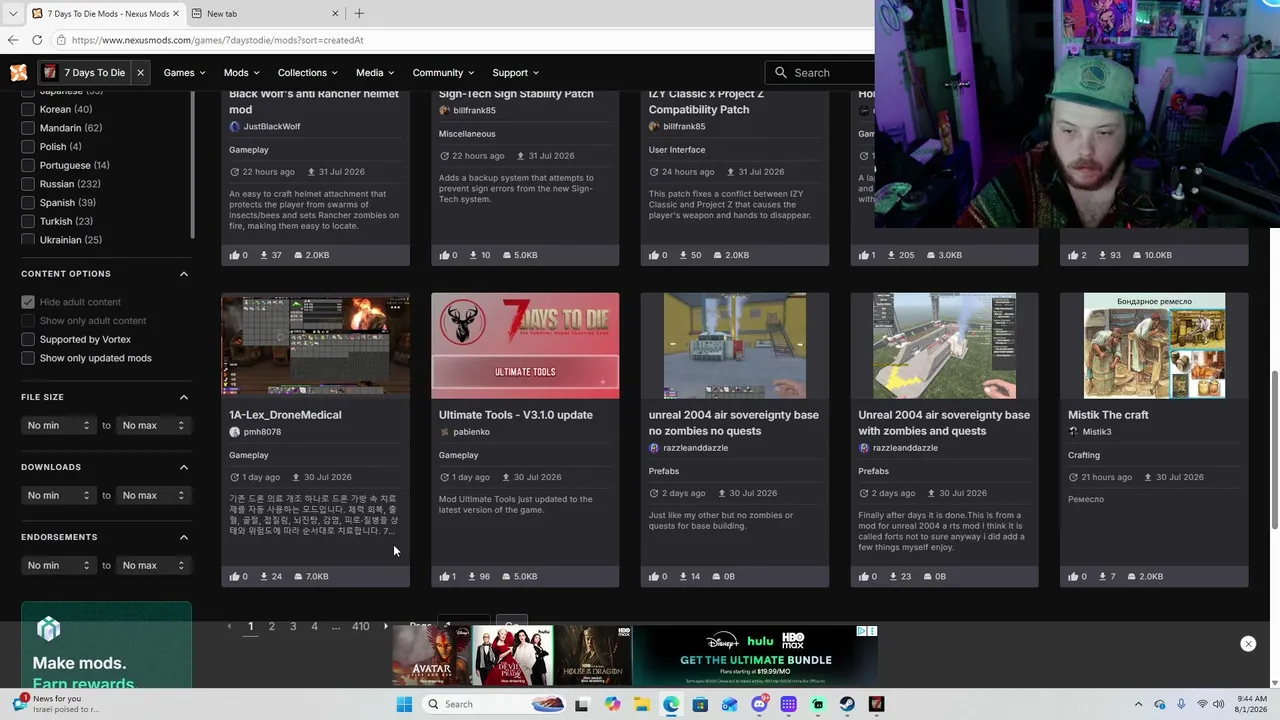Open the Media menu
1280x720 pixels.
click(x=375, y=73)
